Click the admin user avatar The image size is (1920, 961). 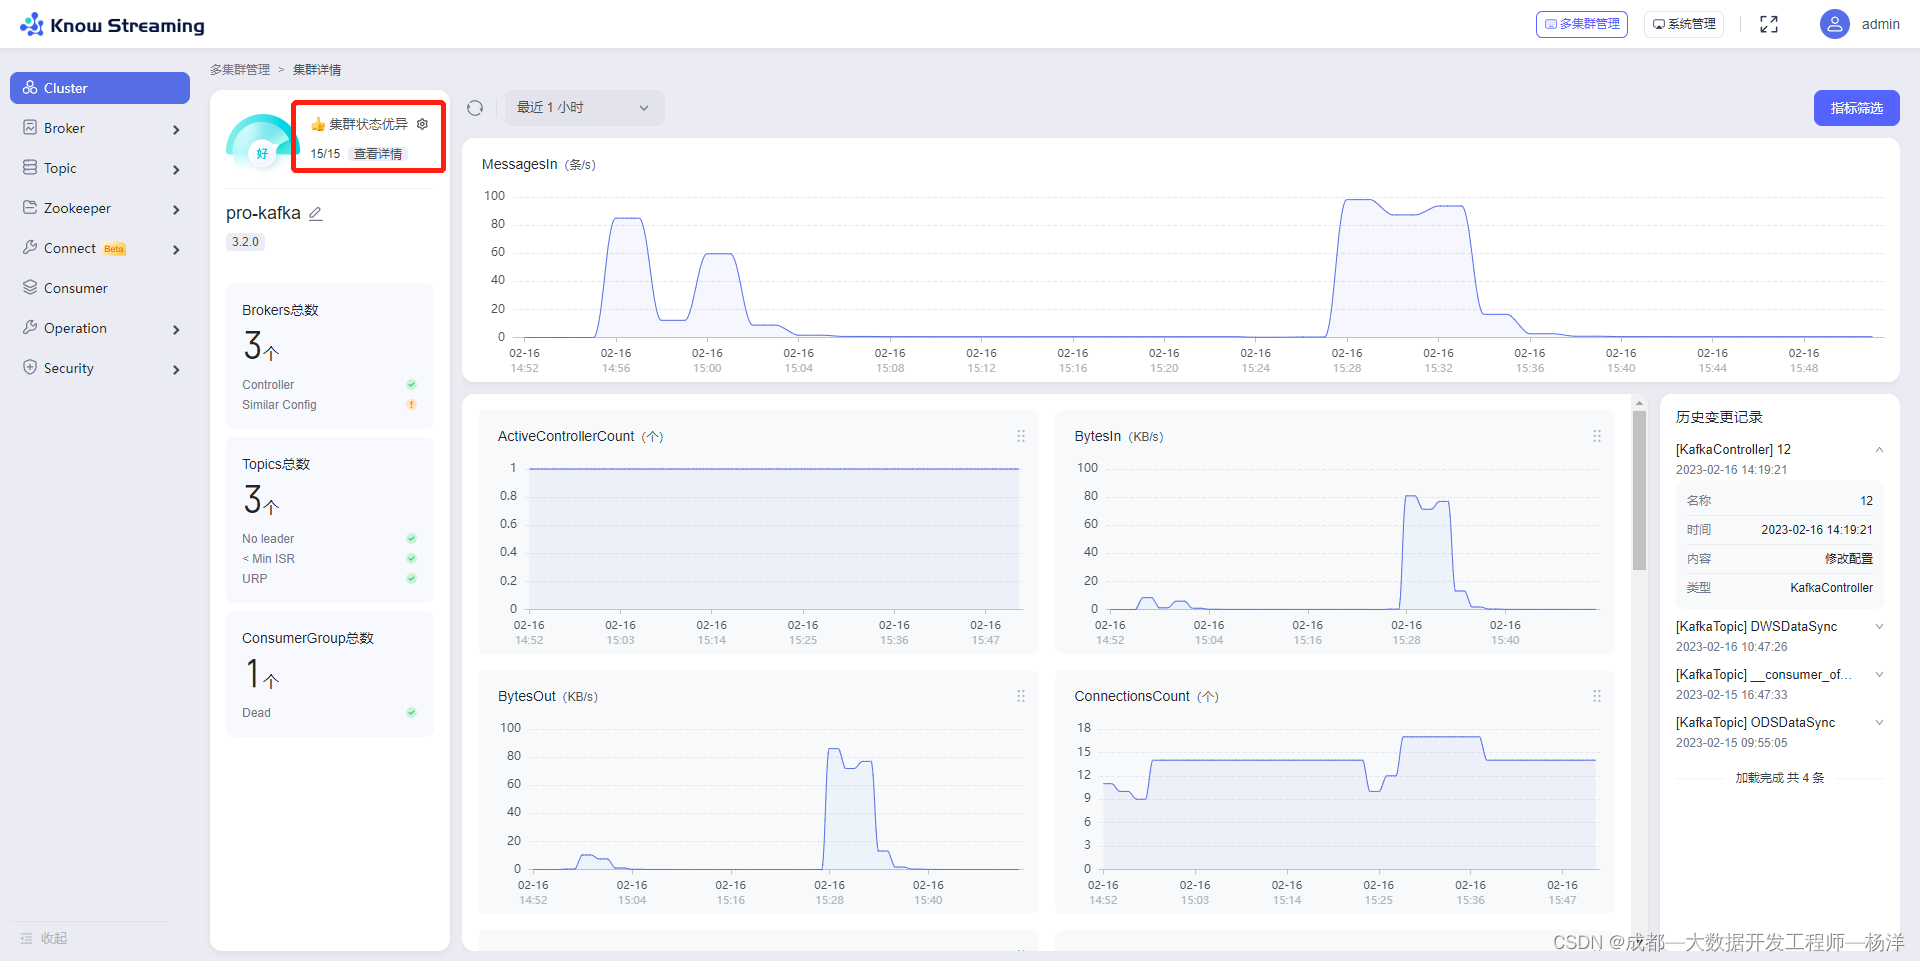[x=1834, y=24]
